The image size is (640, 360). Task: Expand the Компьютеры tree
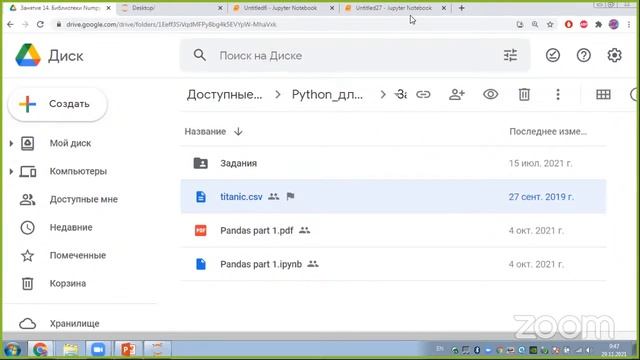(x=11, y=171)
